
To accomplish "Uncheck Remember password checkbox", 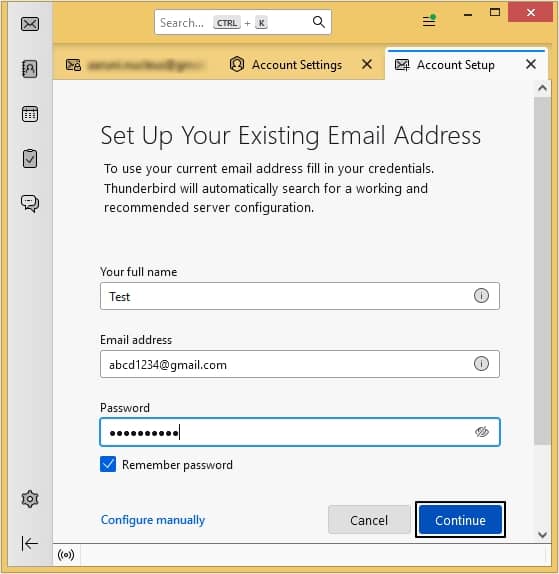I will pos(108,464).
